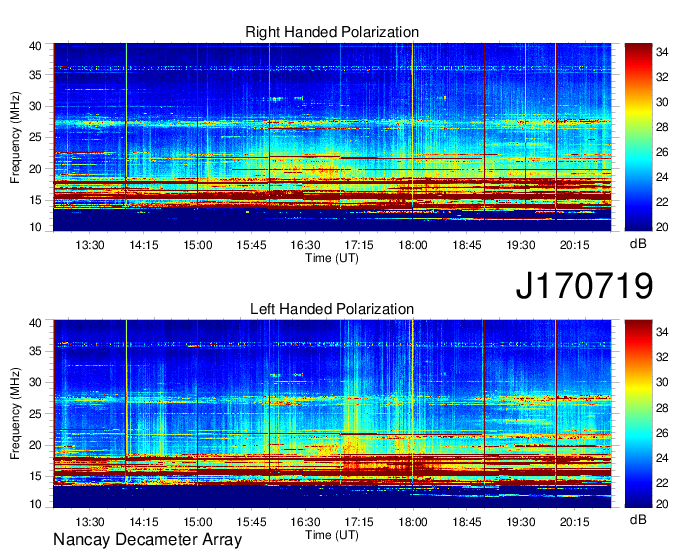Click the bottom plot's '16:30' time tick
The image size is (680, 552).
tap(305, 522)
